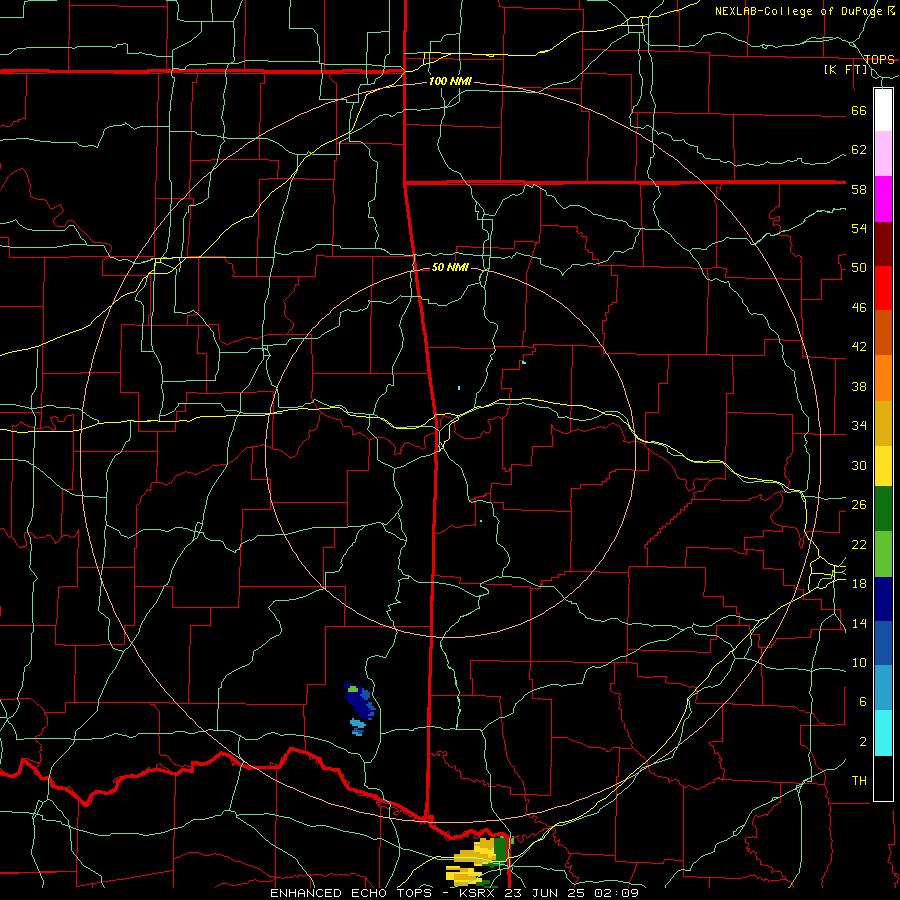The width and height of the screenshot is (900, 900).
Task: Click the cyan legend swatch
Action: (x=883, y=733)
